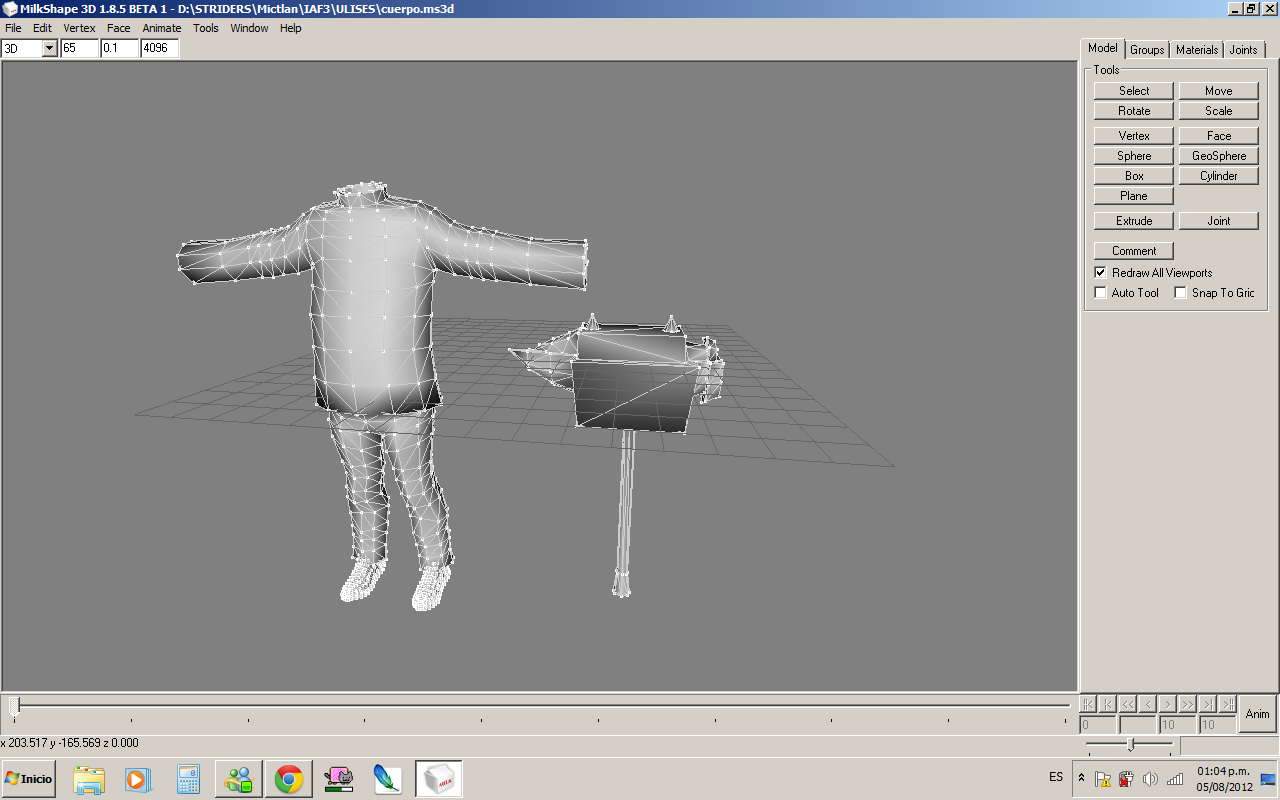Click the network signal tray icon
This screenshot has width=1280, height=800.
pos(1175,779)
